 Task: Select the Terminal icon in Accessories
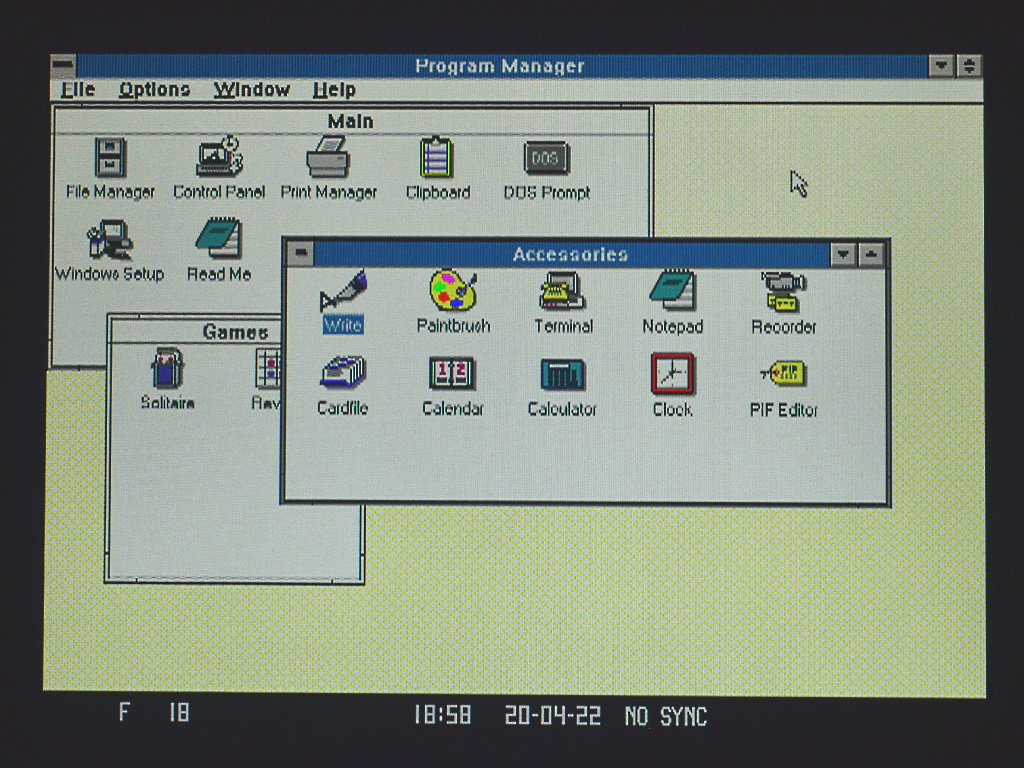(x=562, y=291)
